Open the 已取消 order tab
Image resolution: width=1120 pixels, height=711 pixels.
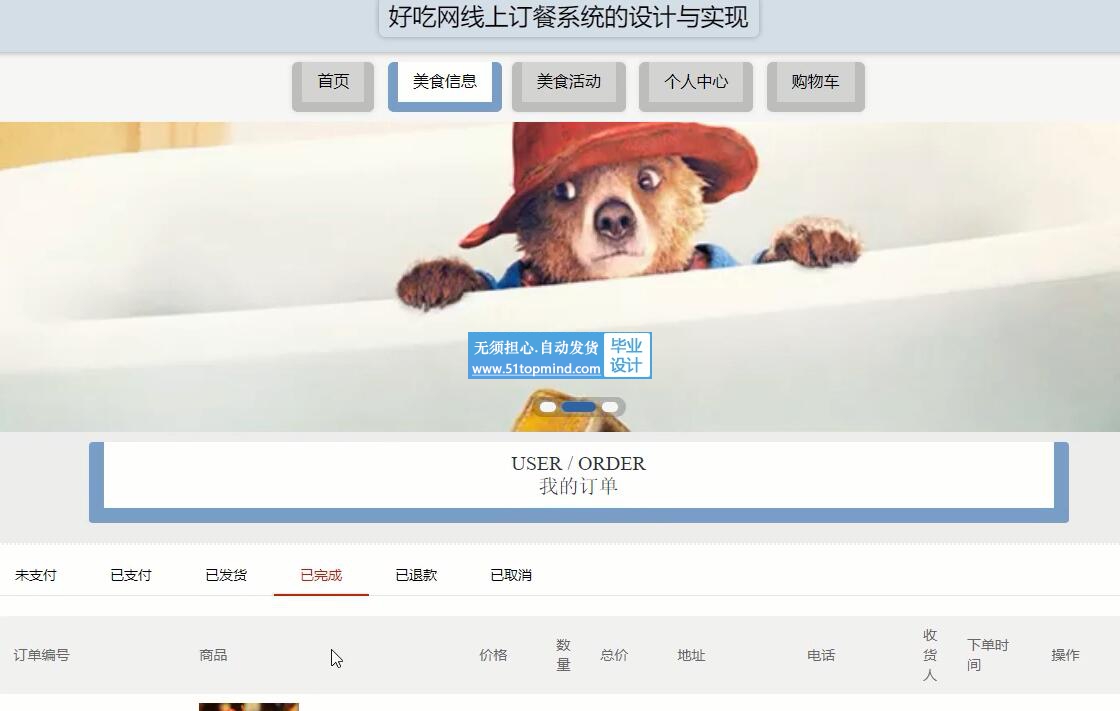pos(511,575)
